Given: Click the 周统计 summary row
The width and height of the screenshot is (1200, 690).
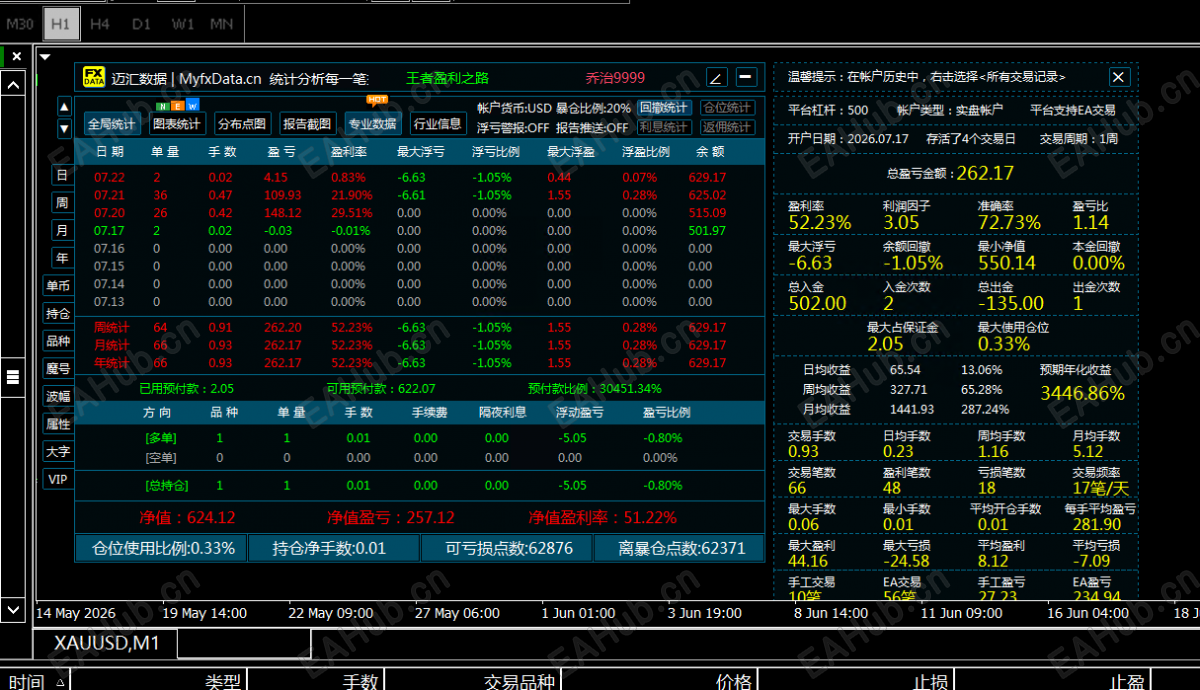Looking at the screenshot, I should tap(420, 327).
